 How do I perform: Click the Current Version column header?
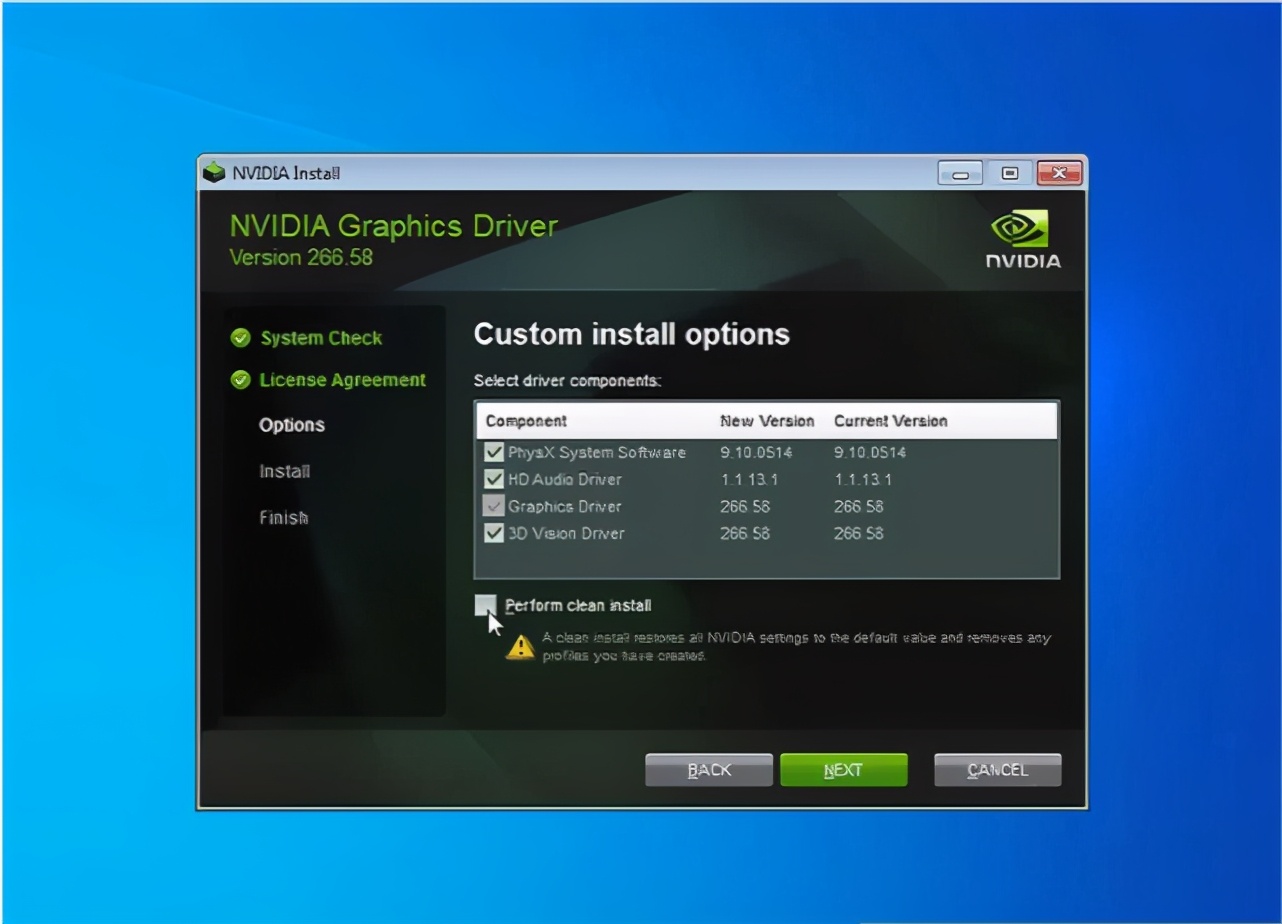(x=890, y=421)
